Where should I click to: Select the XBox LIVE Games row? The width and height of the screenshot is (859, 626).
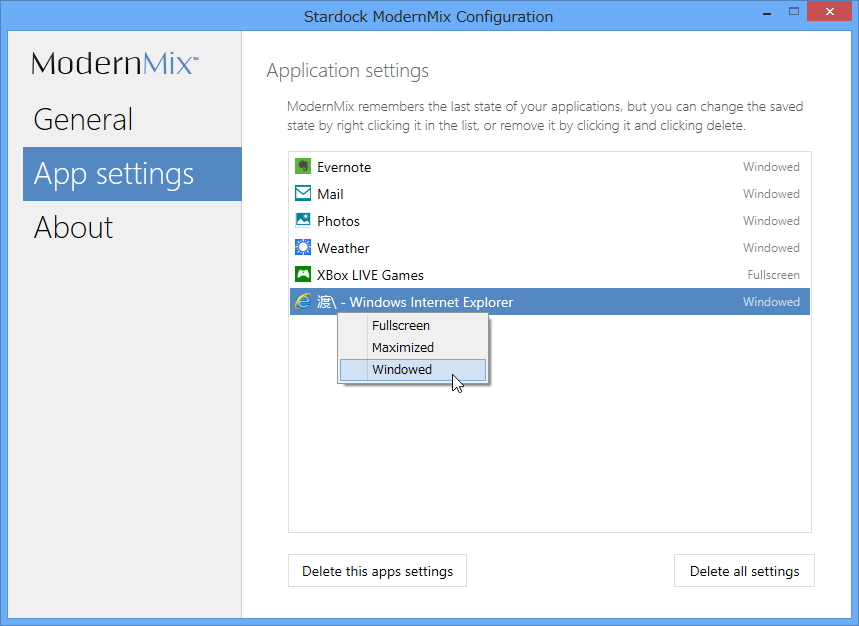coord(549,274)
